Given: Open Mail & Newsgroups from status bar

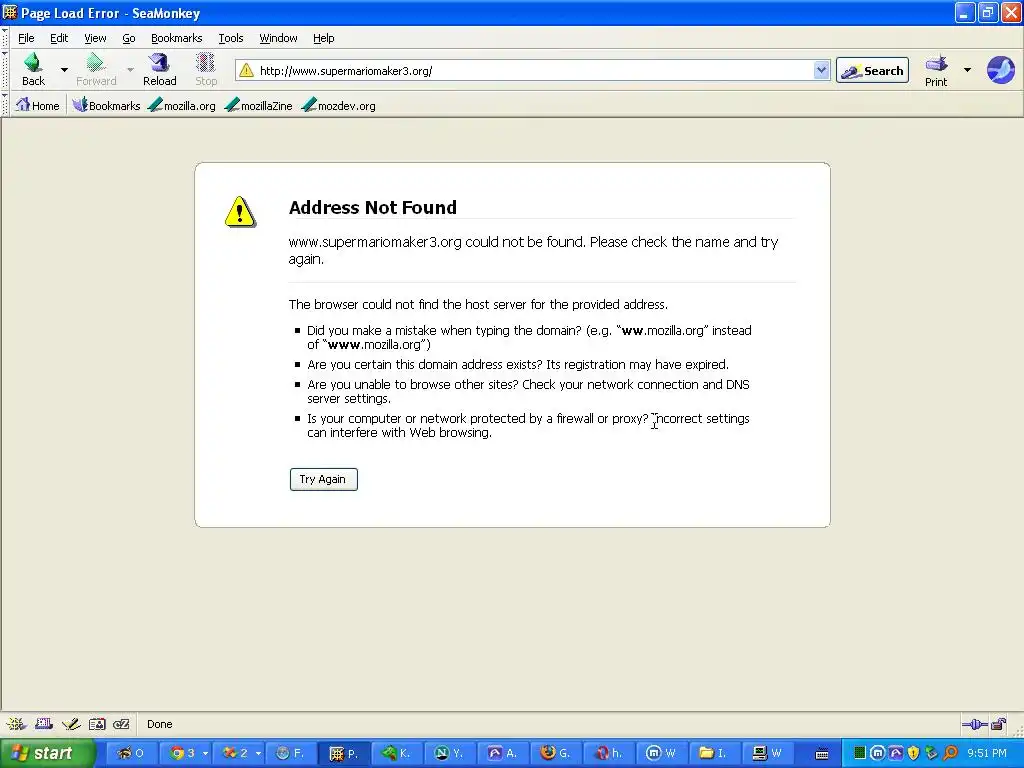Looking at the screenshot, I should point(44,724).
